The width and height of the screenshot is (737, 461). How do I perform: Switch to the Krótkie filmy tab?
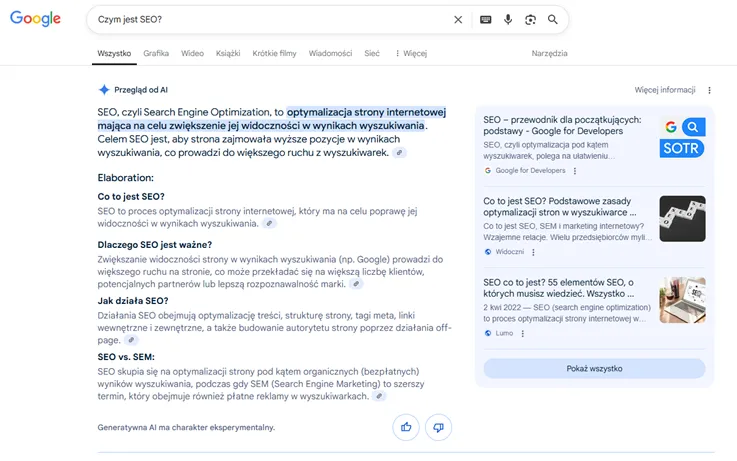tap(274, 53)
